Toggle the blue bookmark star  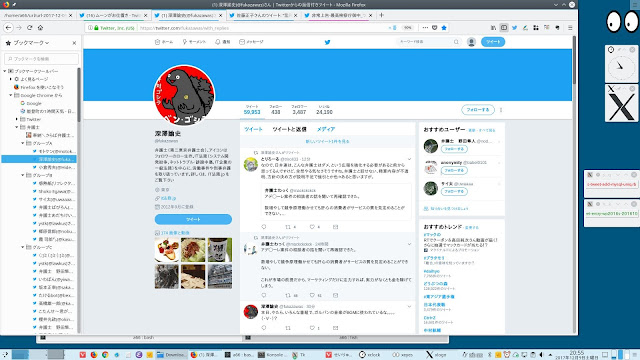[x=444, y=28]
